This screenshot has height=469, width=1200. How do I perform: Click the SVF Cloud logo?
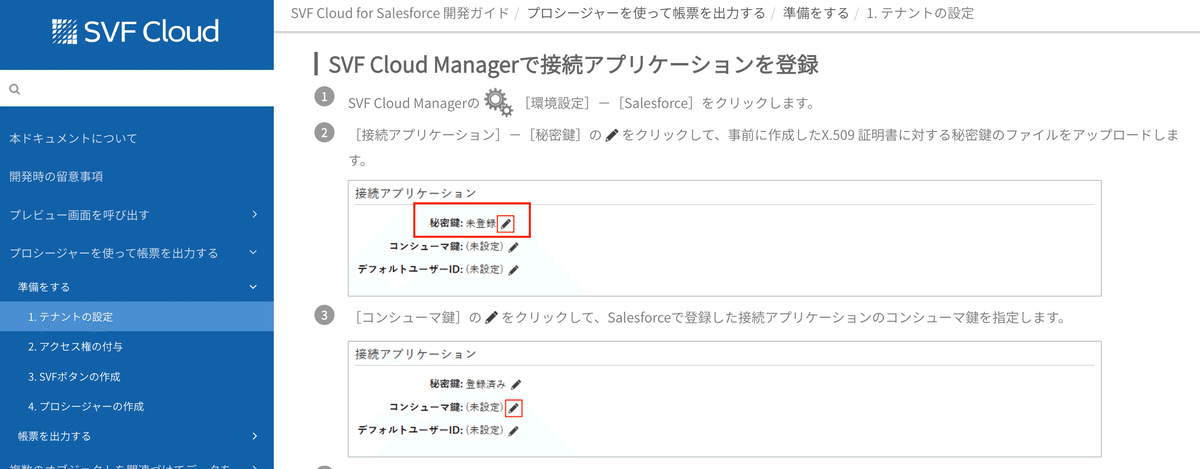135,32
